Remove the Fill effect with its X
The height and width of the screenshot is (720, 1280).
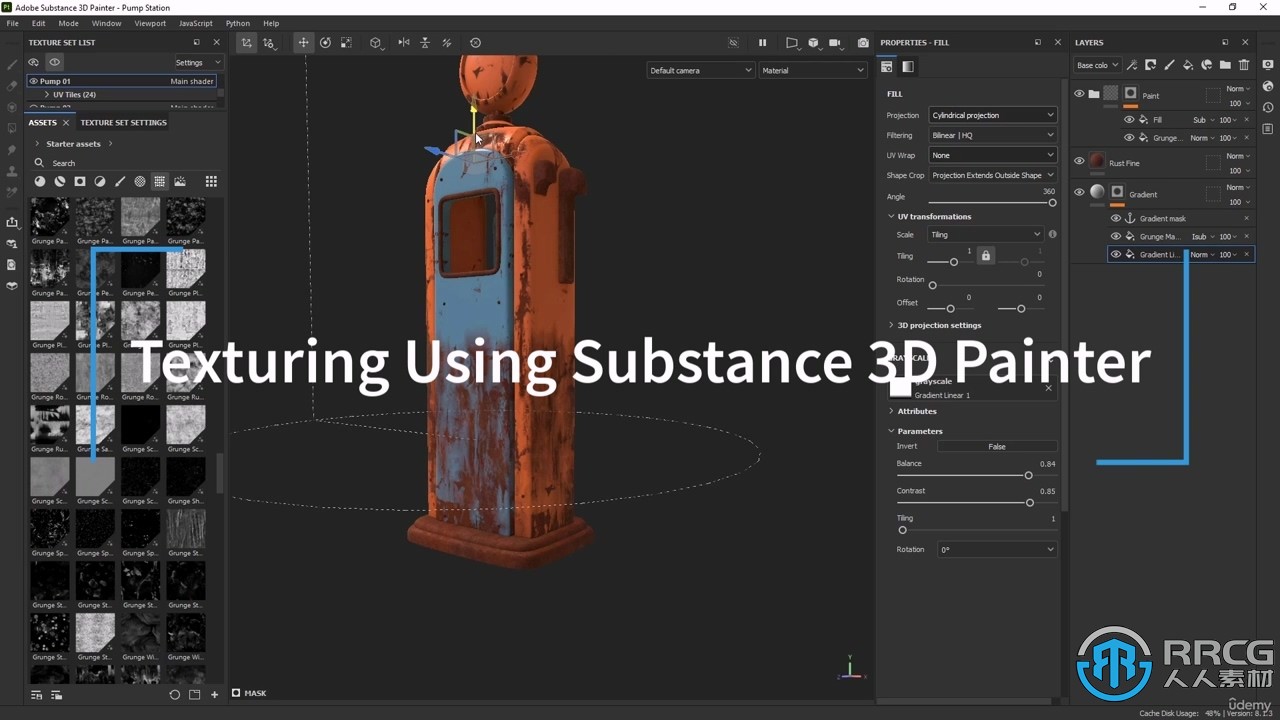(x=1246, y=119)
